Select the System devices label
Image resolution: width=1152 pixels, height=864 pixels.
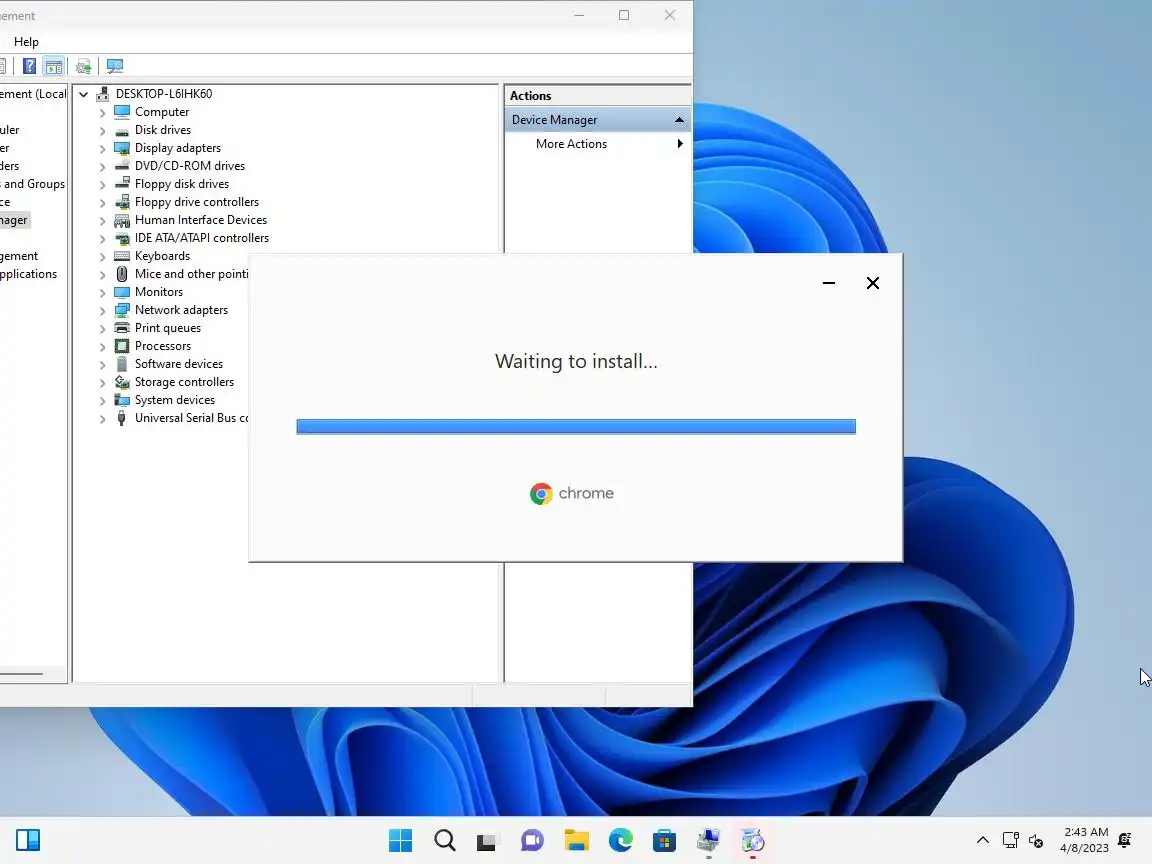[x=175, y=400]
